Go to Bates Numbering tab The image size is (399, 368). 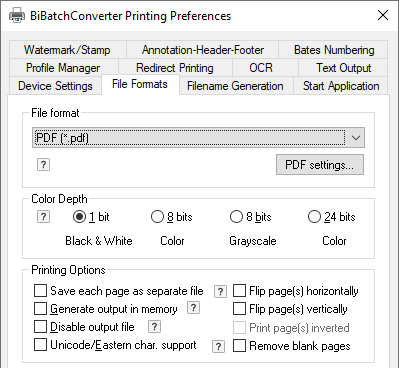[334, 50]
